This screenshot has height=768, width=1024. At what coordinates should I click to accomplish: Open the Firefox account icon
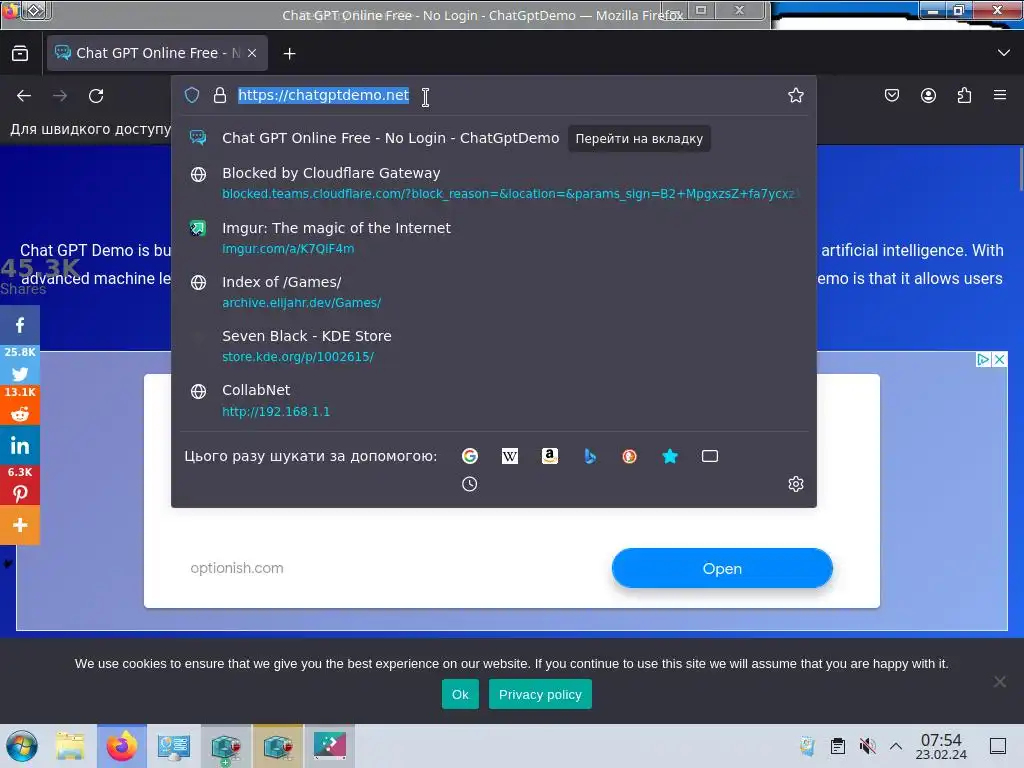click(x=928, y=95)
